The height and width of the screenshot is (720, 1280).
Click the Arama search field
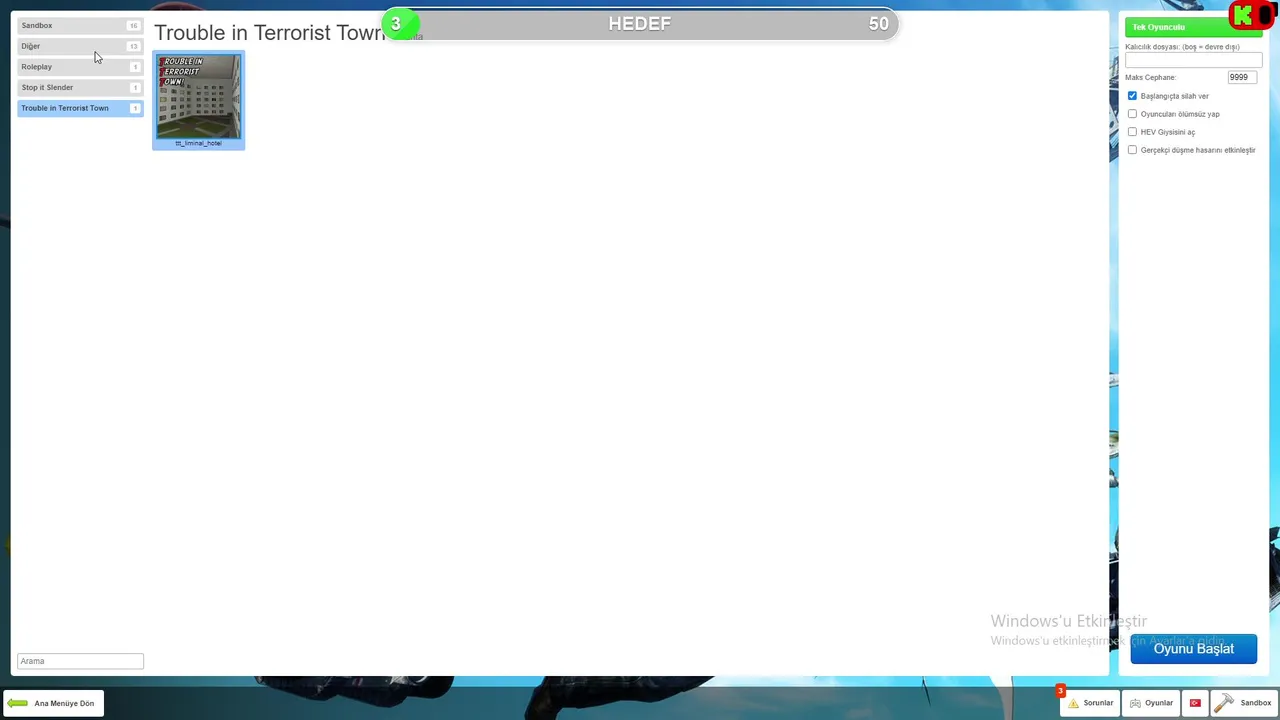(x=80, y=661)
